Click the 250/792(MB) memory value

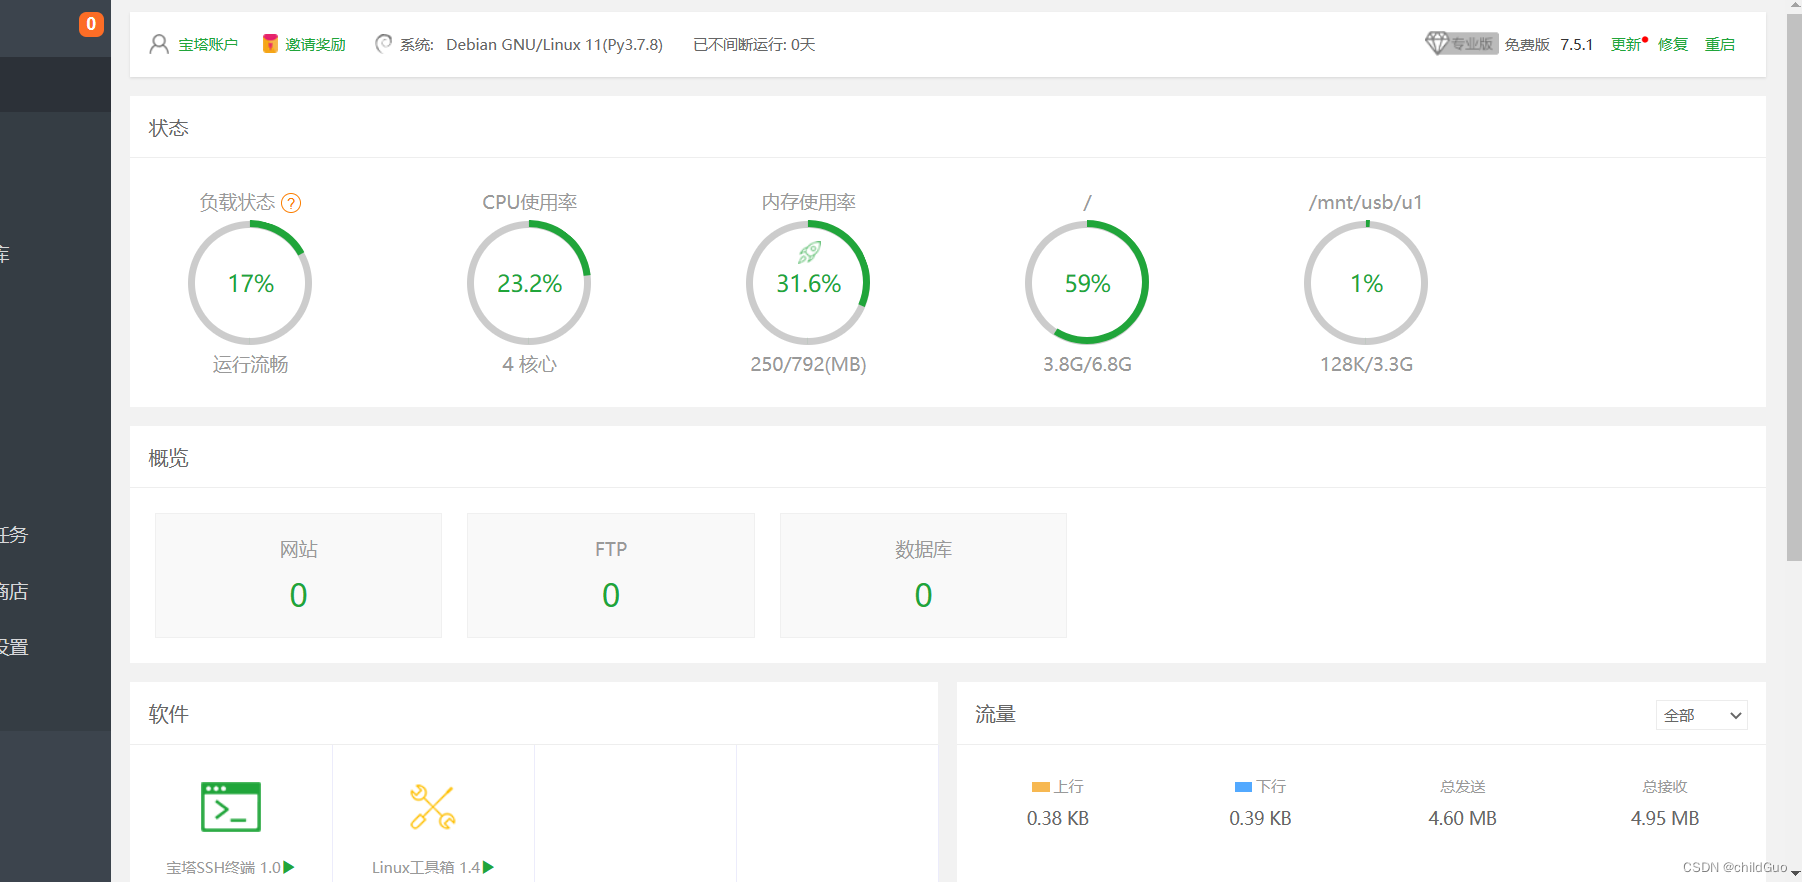click(808, 364)
